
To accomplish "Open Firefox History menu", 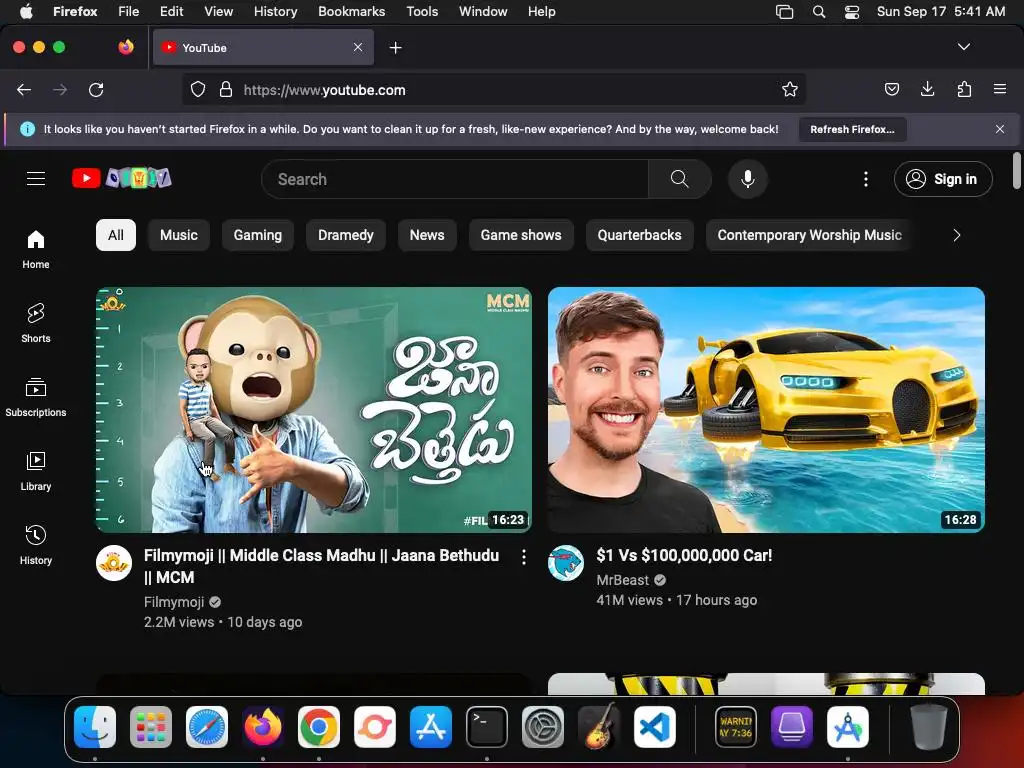I will [x=276, y=11].
